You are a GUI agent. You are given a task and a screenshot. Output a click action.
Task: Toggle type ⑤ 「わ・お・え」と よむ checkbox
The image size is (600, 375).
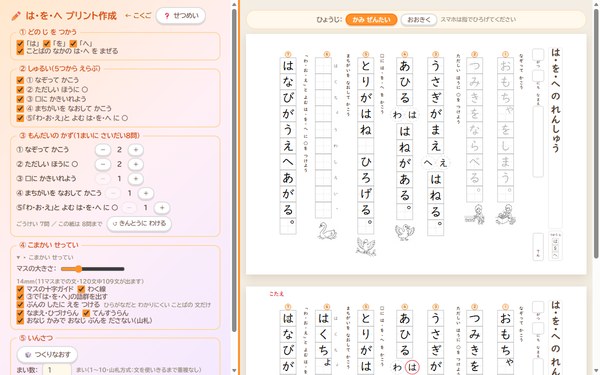click(21, 118)
